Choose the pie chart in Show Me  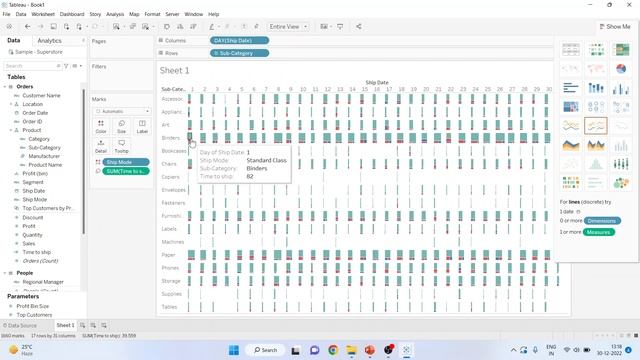[x=621, y=69]
